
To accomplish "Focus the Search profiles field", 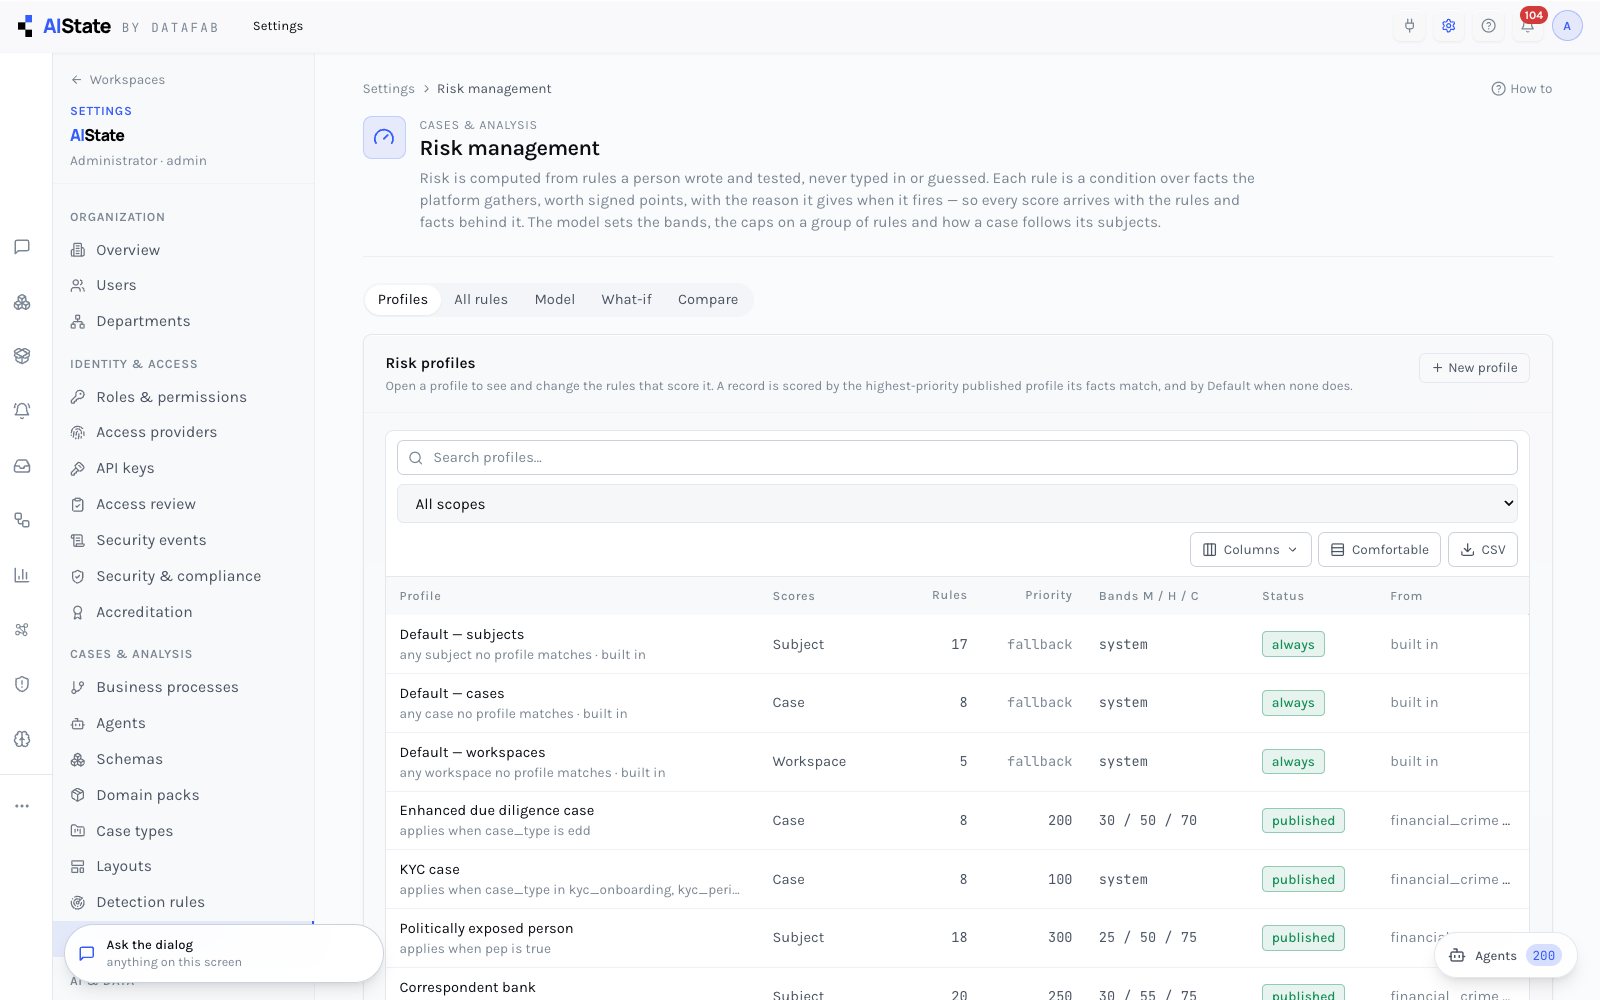I will tap(957, 458).
